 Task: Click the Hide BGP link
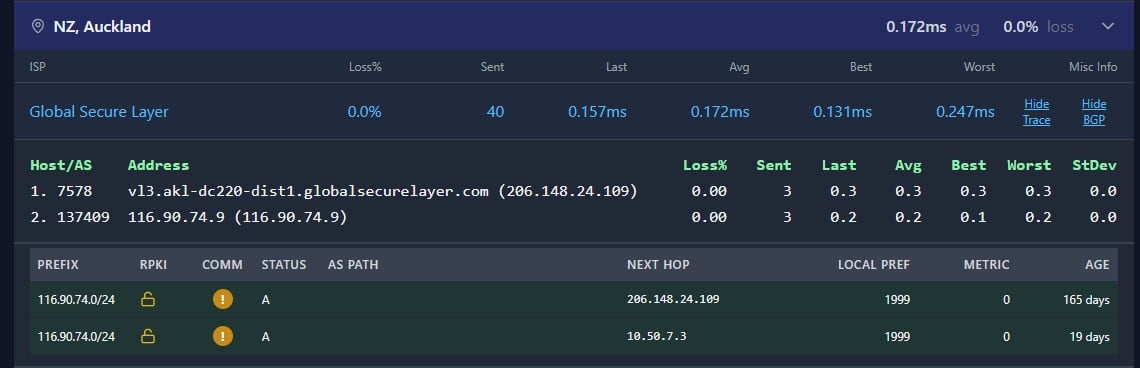pyautogui.click(x=1094, y=112)
